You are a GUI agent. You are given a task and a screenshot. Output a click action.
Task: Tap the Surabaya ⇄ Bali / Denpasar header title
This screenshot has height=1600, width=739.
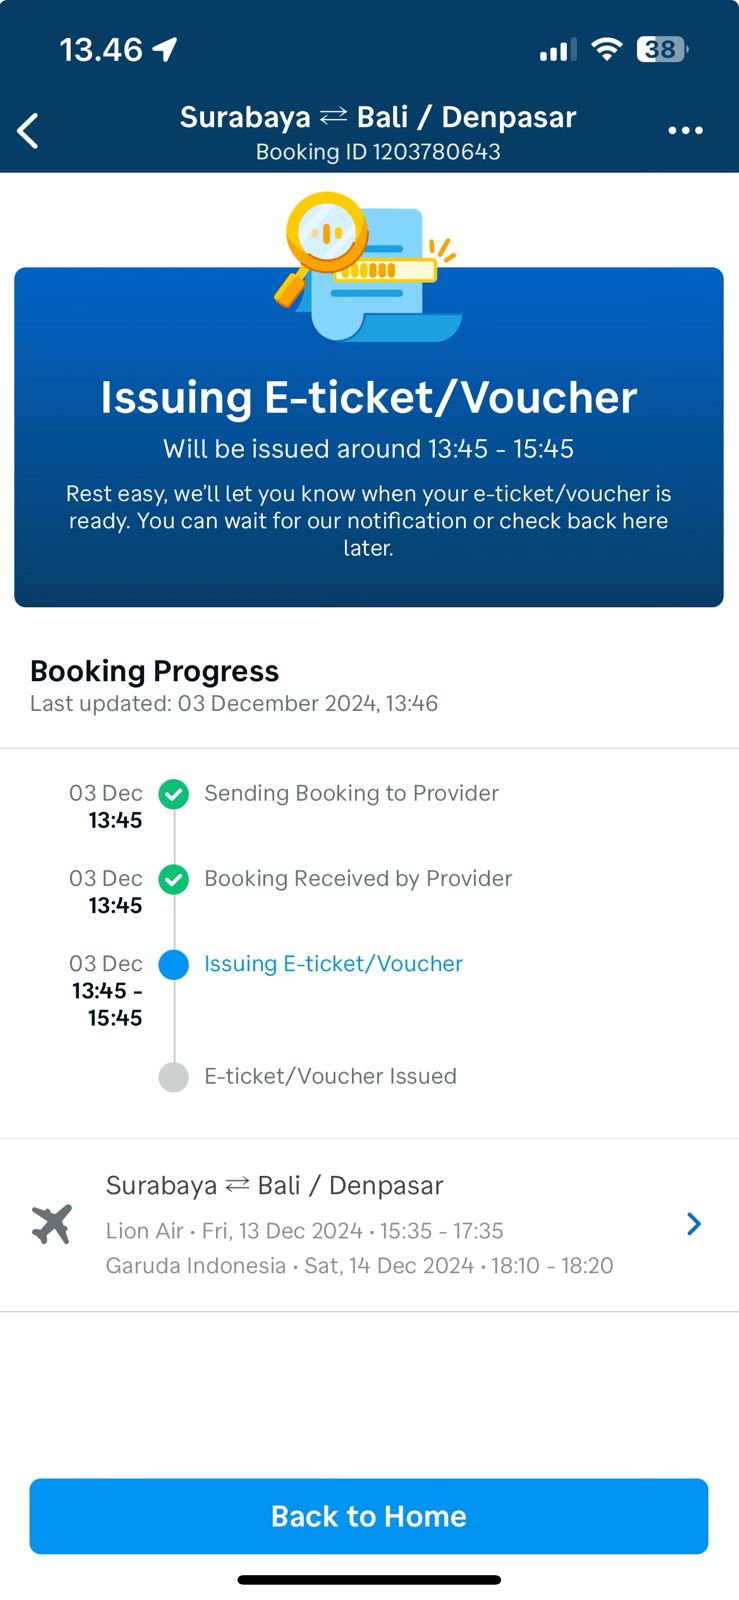pos(378,117)
